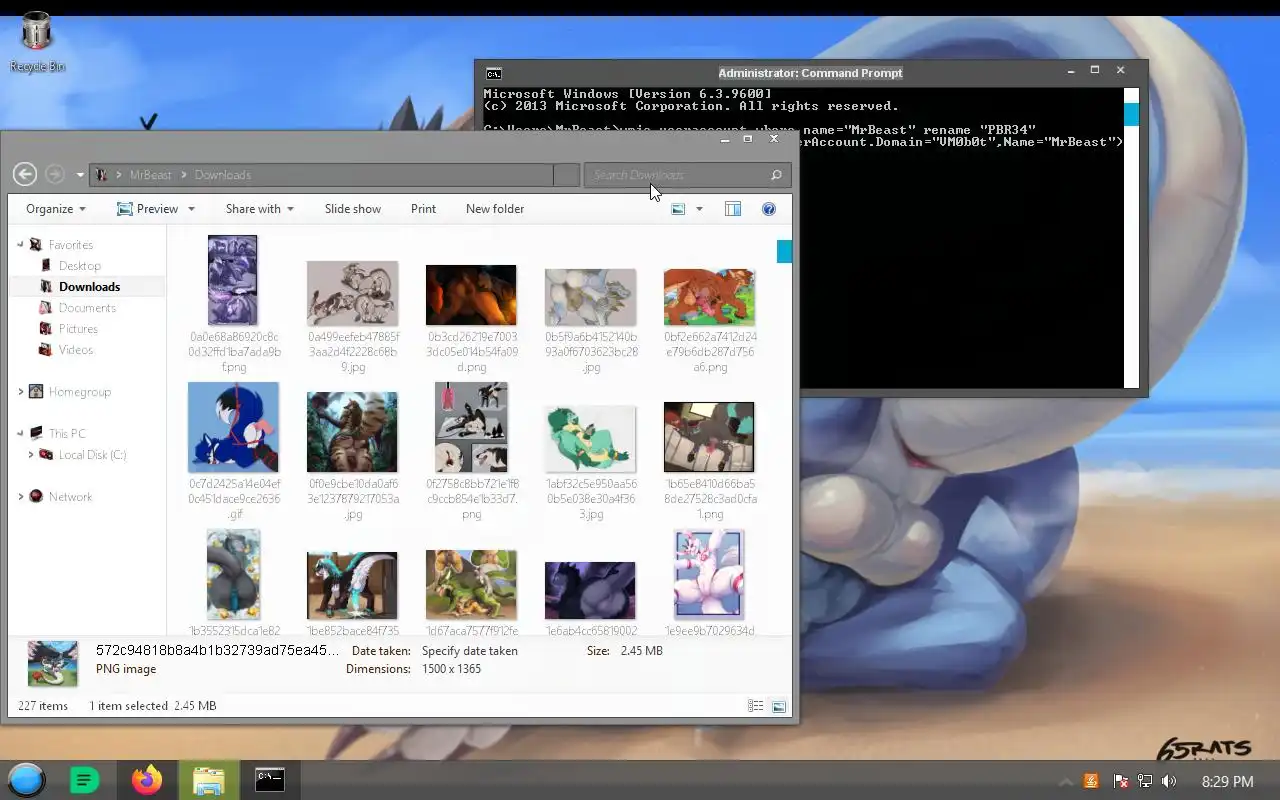
Task: Open the Recycle Bin desktop icon
Action: [x=37, y=42]
